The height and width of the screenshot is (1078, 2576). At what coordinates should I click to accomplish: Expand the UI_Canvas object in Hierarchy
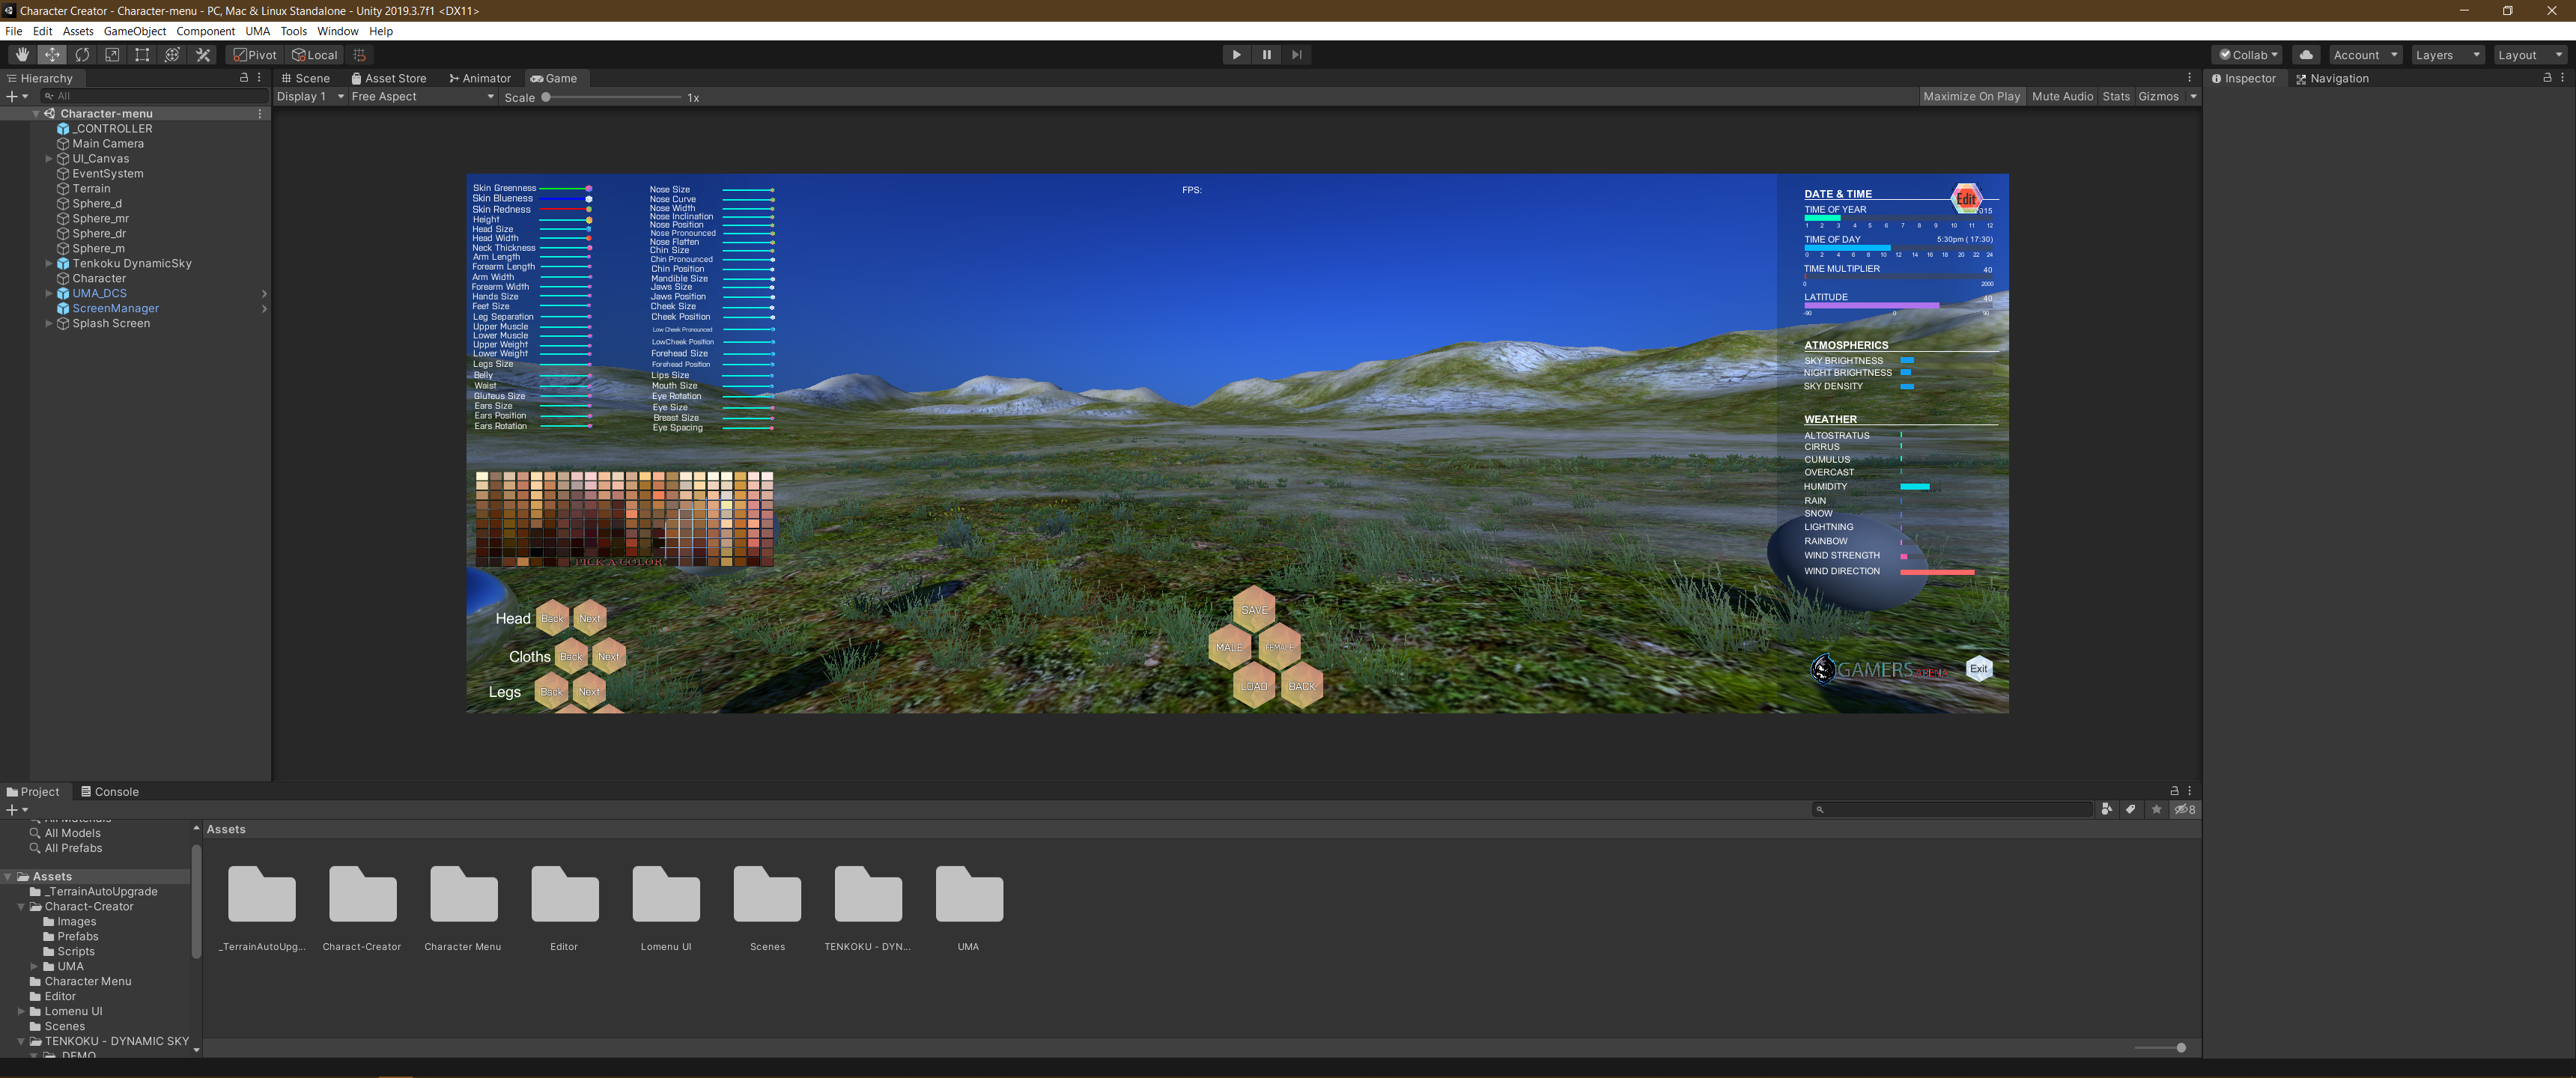click(x=49, y=159)
